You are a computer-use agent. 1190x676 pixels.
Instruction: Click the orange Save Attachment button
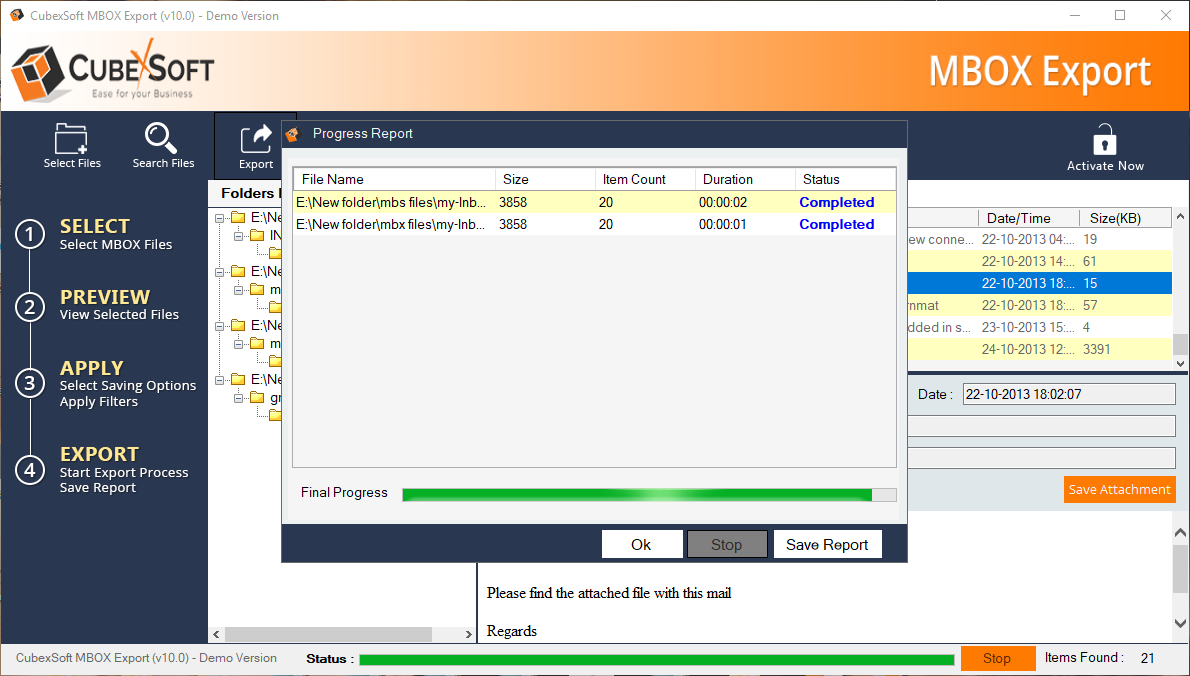(1119, 489)
